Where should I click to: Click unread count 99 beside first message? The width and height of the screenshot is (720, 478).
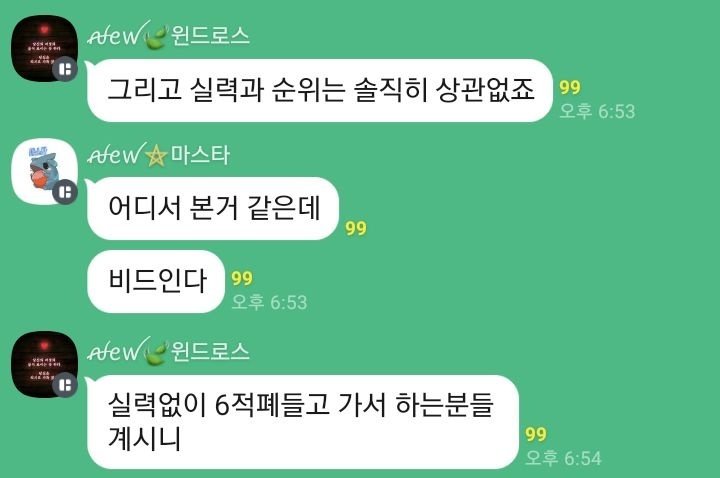pyautogui.click(x=570, y=87)
